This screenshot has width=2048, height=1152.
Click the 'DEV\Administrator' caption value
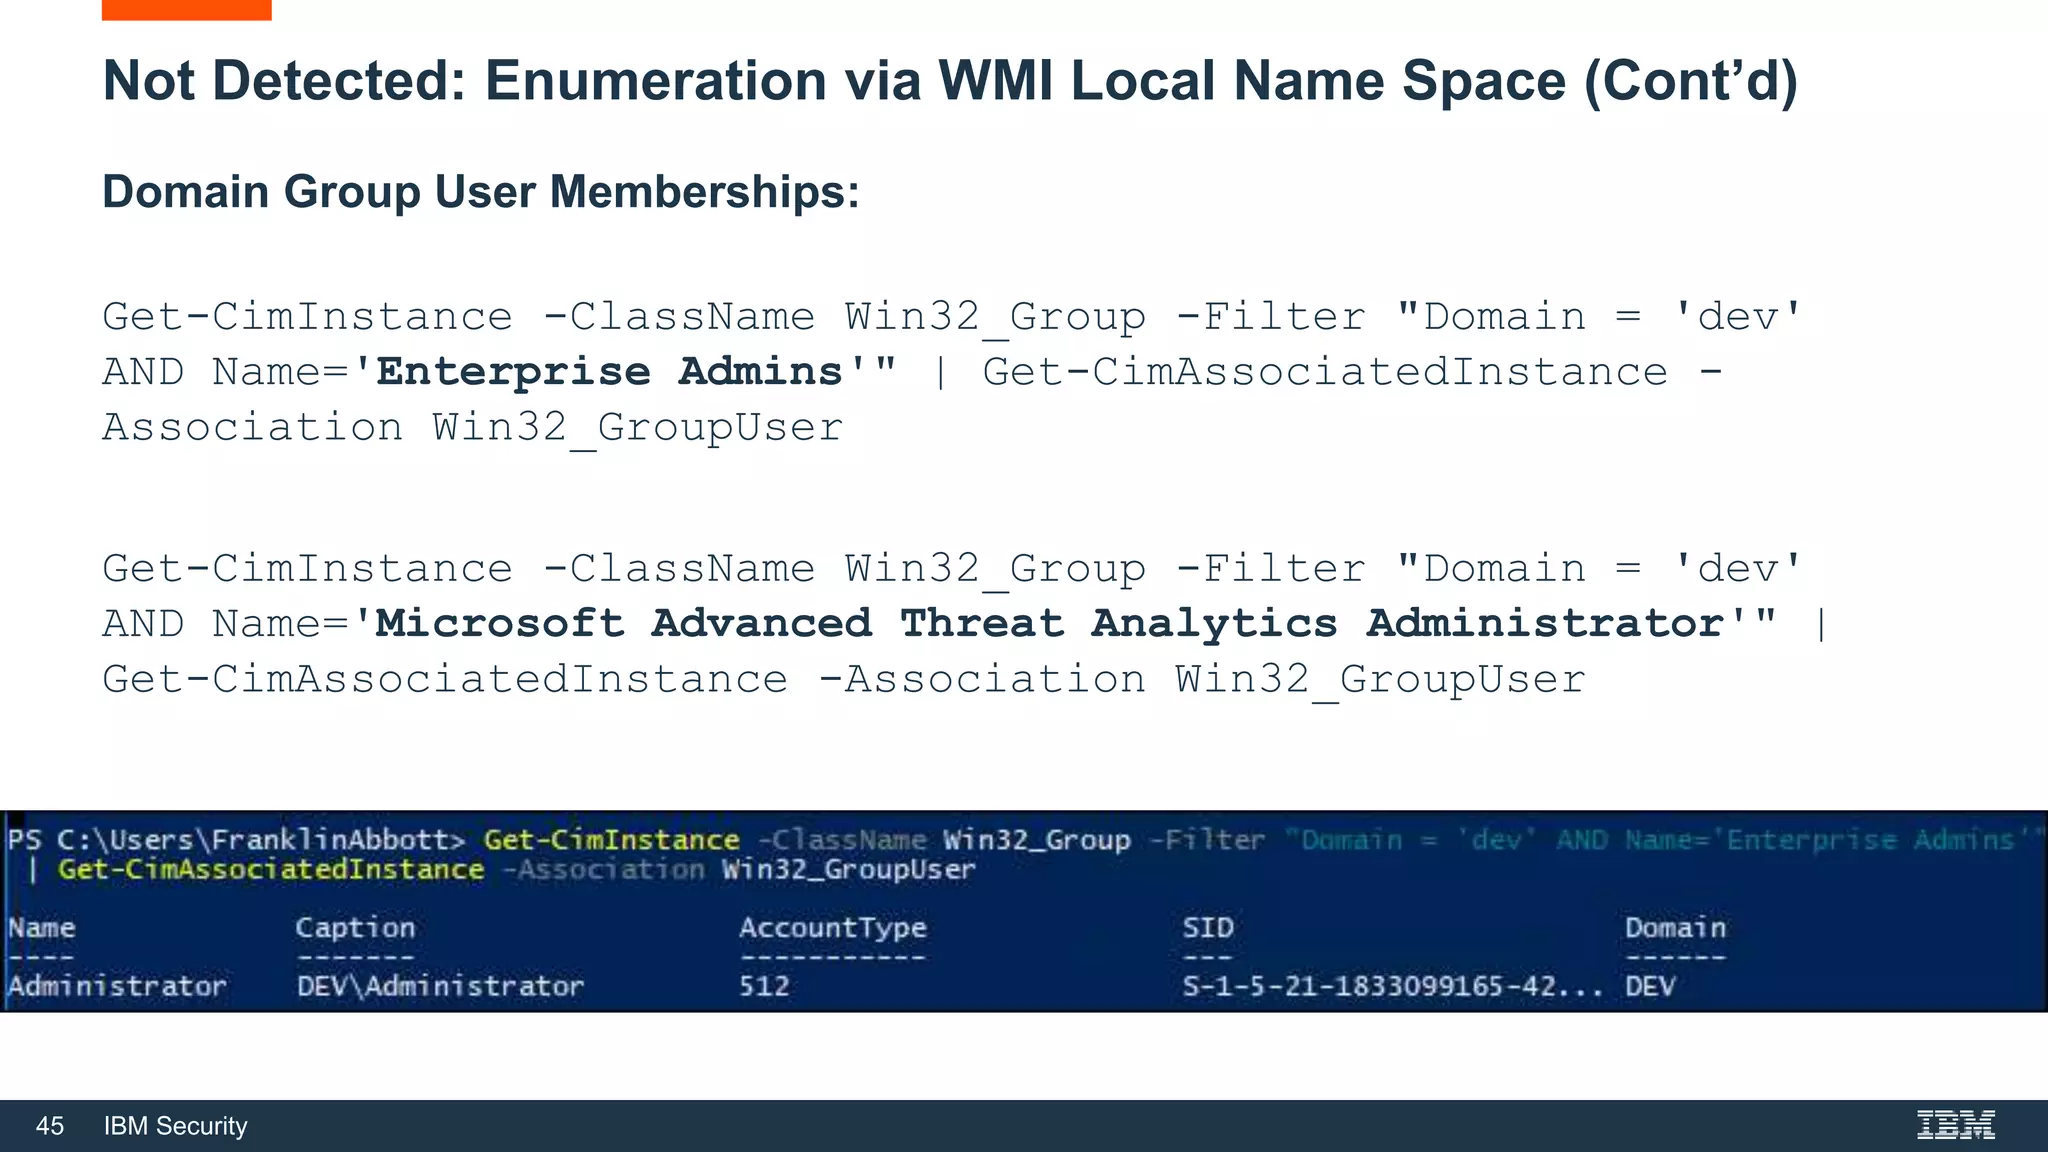[x=440, y=987]
